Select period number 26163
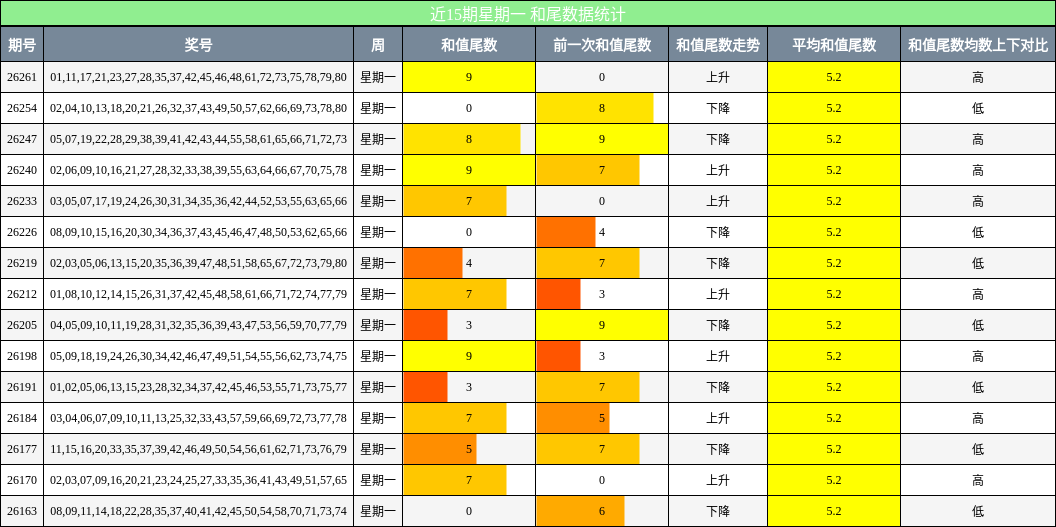Viewport: 1056px width, 527px height. point(22,511)
